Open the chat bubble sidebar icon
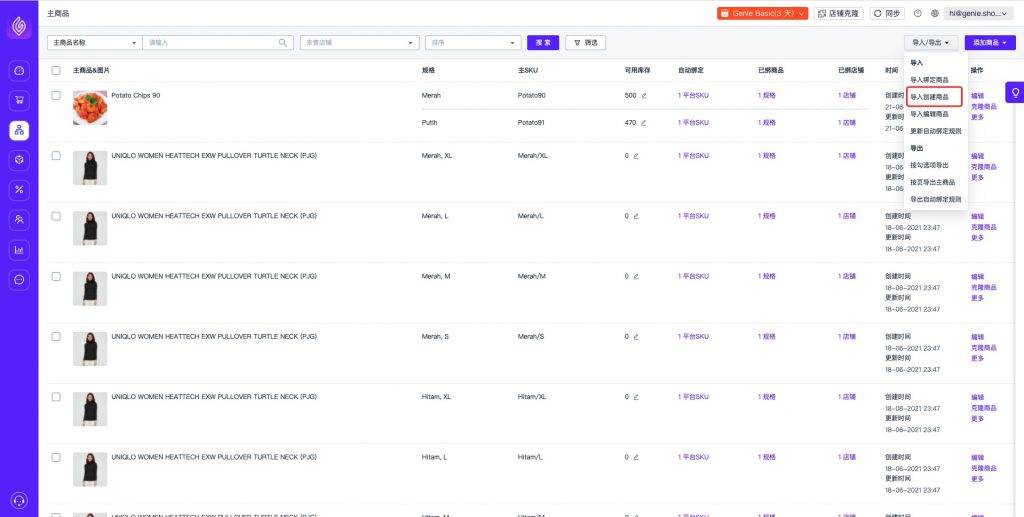Image resolution: width=1024 pixels, height=517 pixels. (19, 280)
